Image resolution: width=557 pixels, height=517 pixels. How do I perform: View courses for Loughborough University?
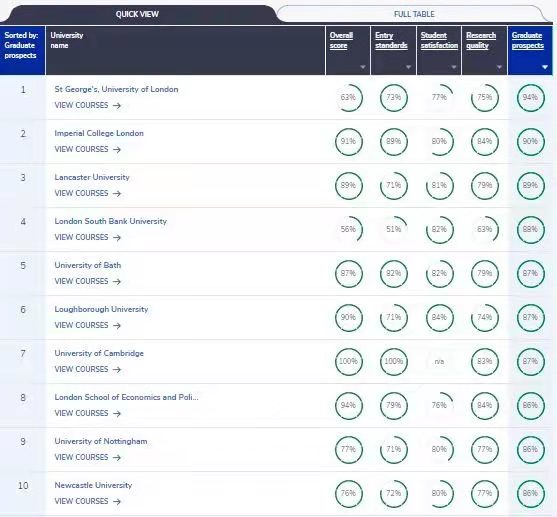click(88, 325)
